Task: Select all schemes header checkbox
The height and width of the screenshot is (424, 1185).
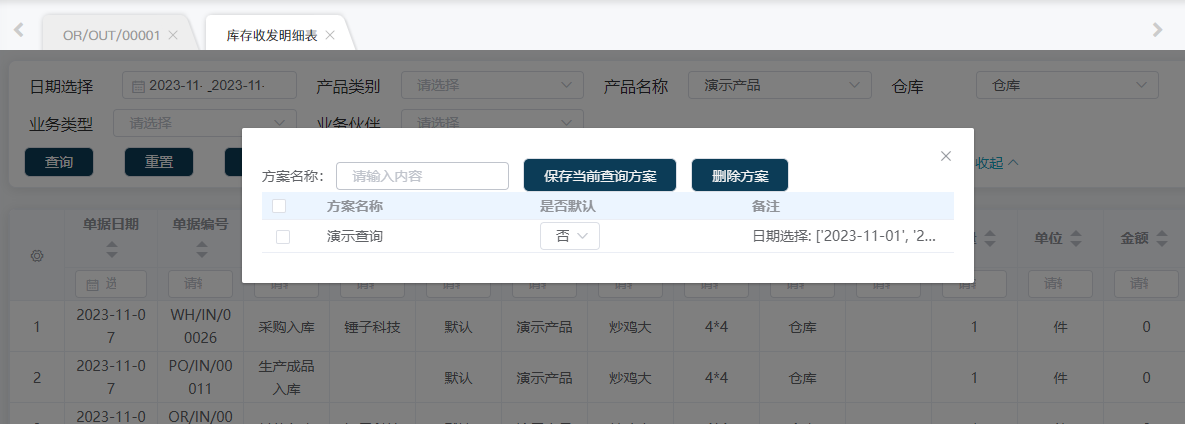Action: [279, 206]
